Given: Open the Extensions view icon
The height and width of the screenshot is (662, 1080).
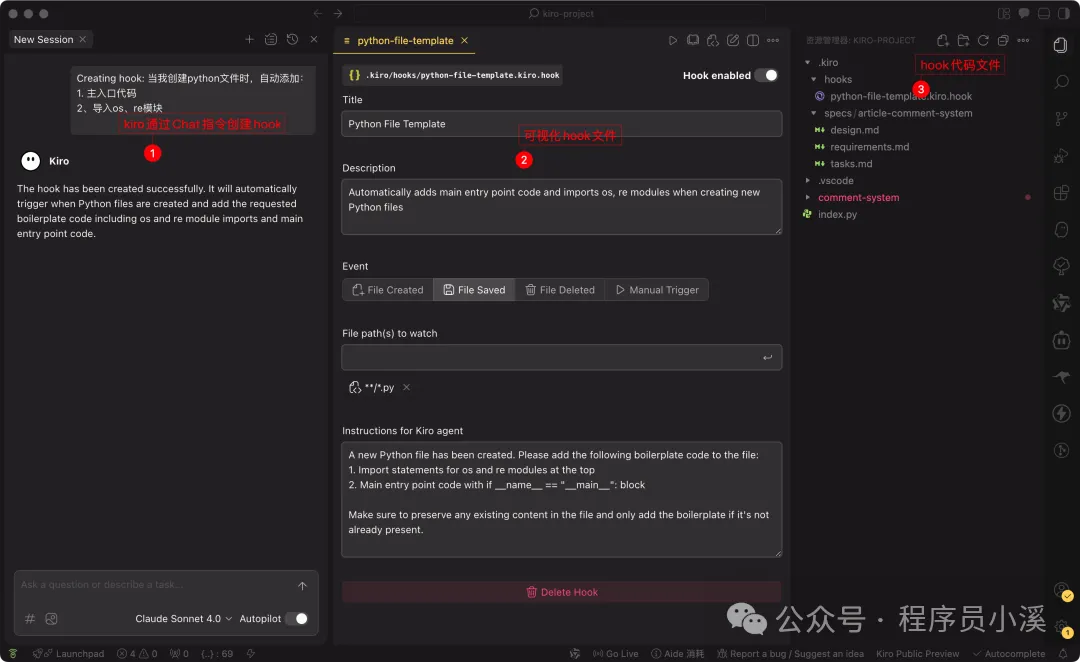Looking at the screenshot, I should [x=1061, y=193].
